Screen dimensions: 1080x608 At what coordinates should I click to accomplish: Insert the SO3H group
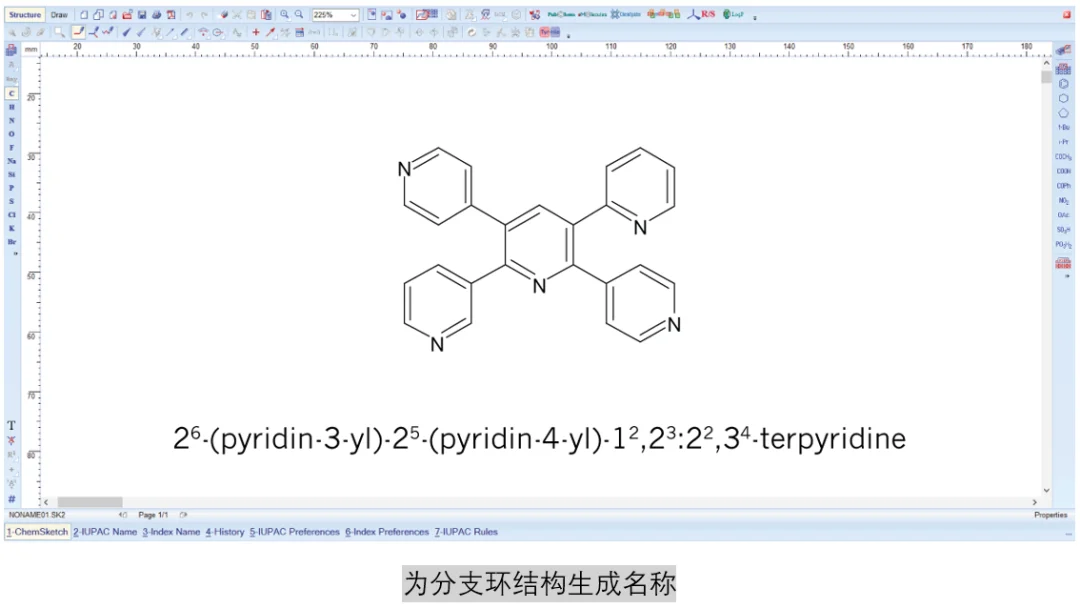1063,230
